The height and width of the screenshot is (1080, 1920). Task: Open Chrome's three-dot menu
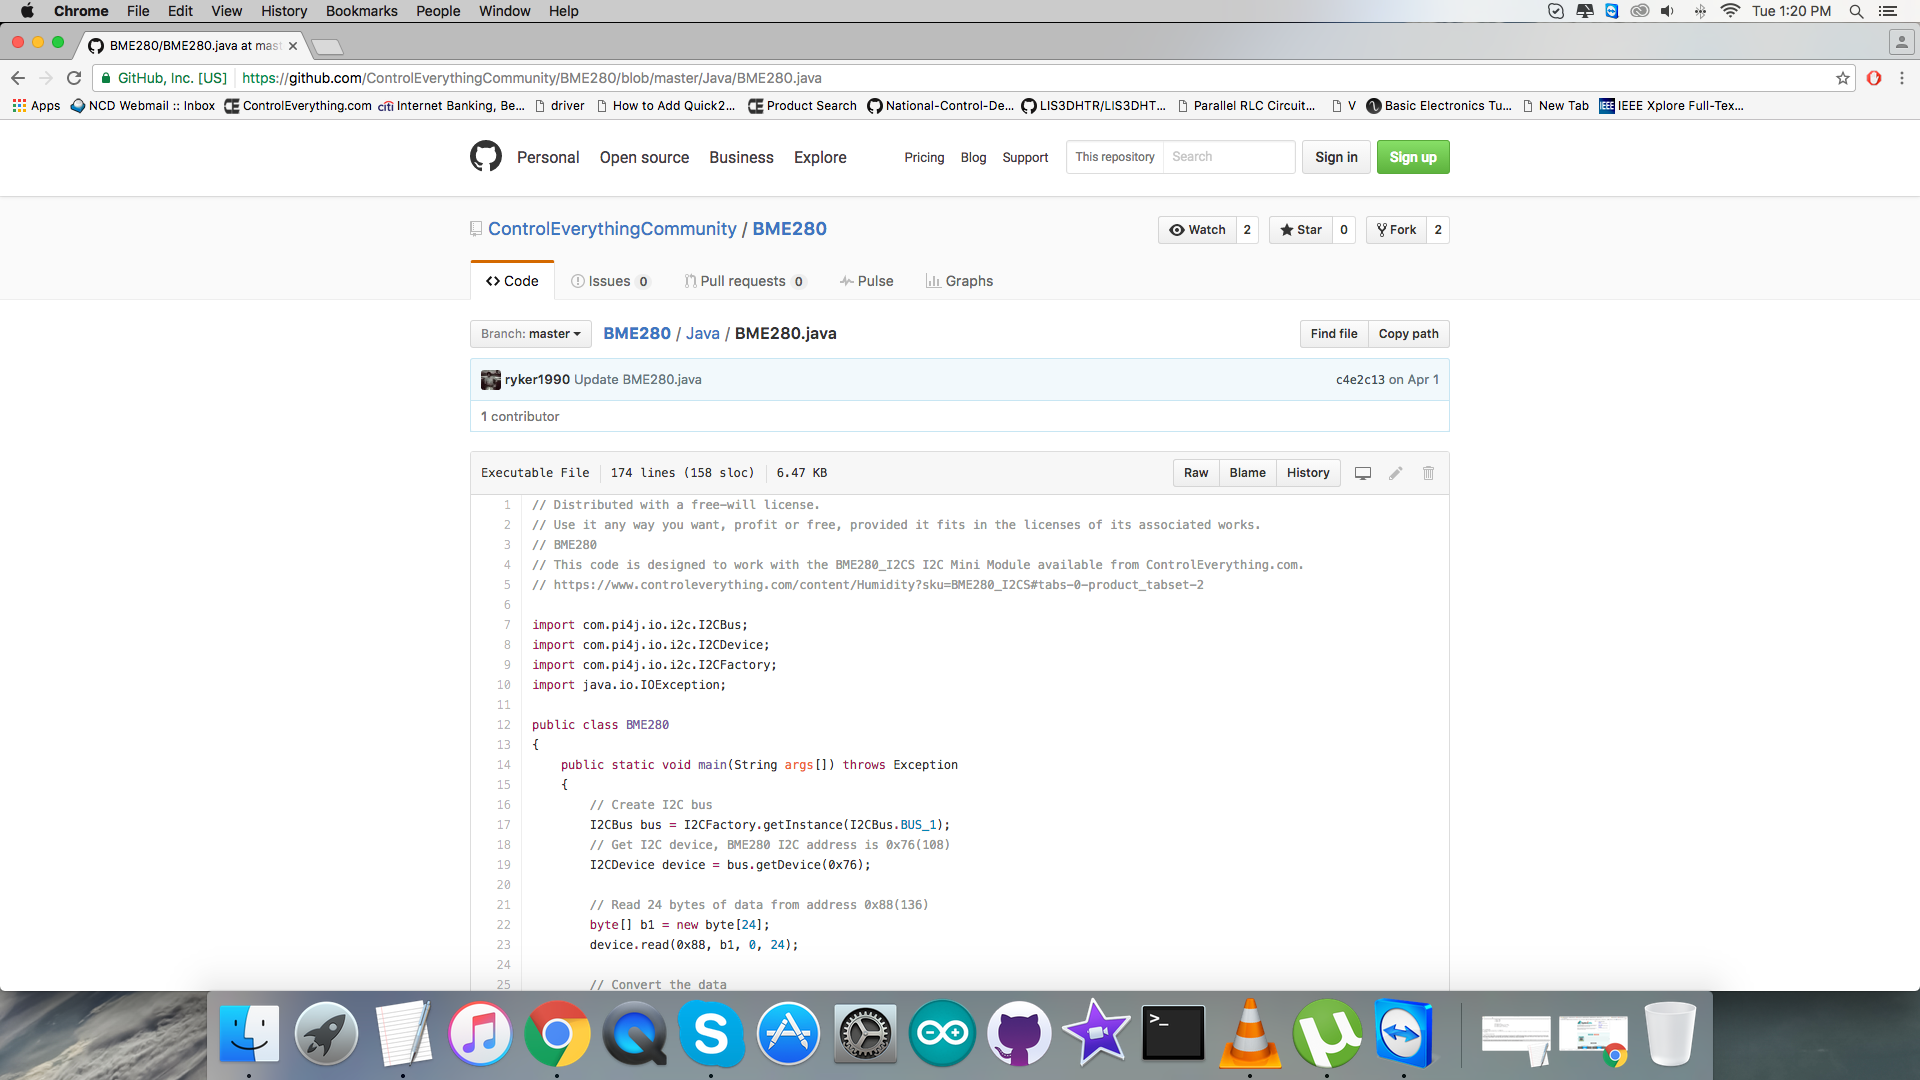point(1901,78)
